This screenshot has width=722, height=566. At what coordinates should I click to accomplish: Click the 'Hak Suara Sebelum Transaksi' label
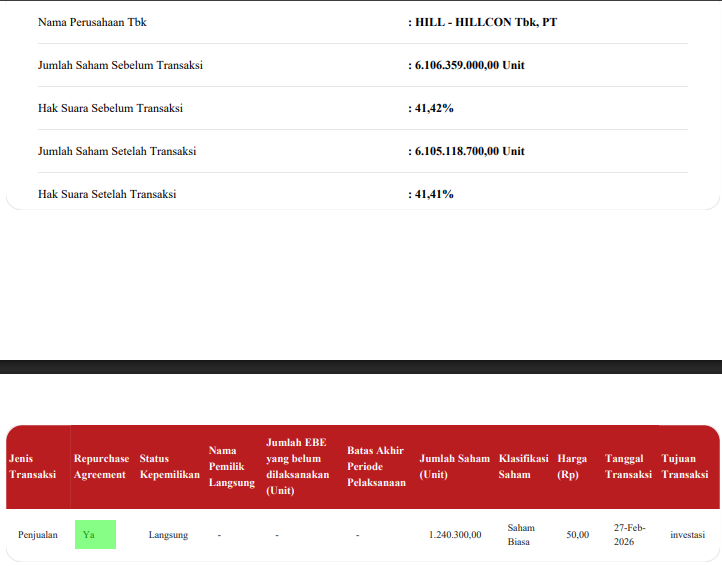pyautogui.click(x=110, y=108)
